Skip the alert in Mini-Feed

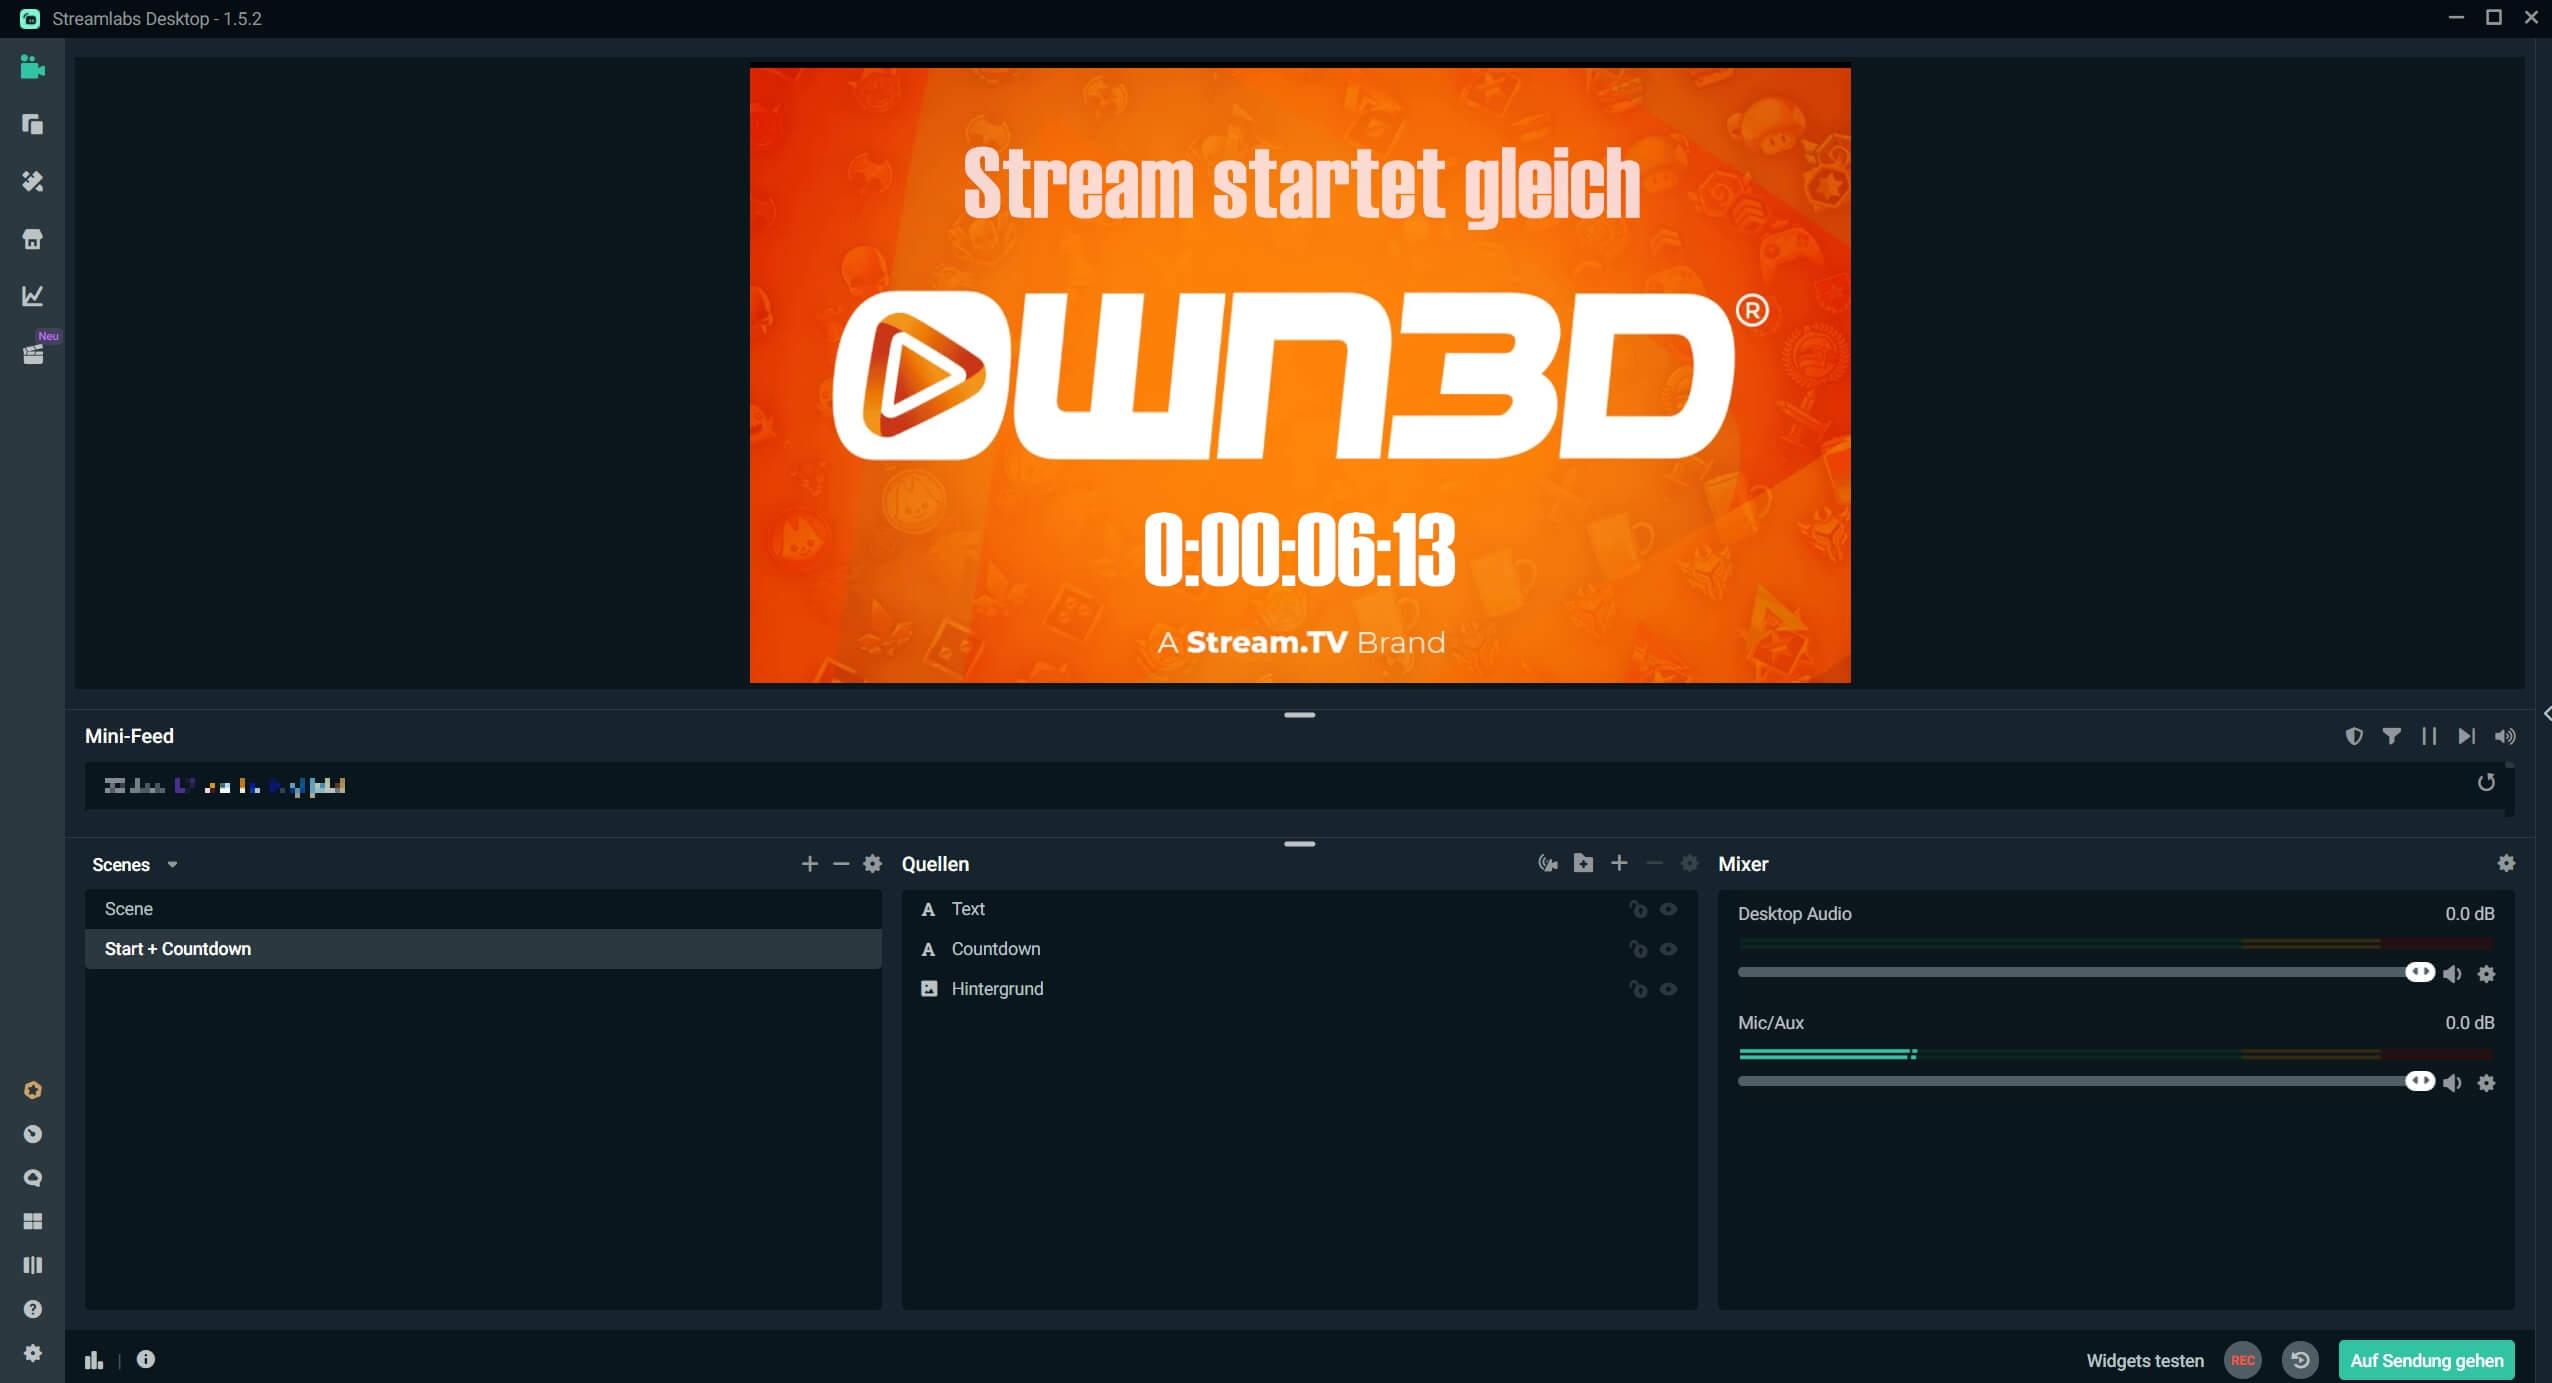tap(2466, 736)
